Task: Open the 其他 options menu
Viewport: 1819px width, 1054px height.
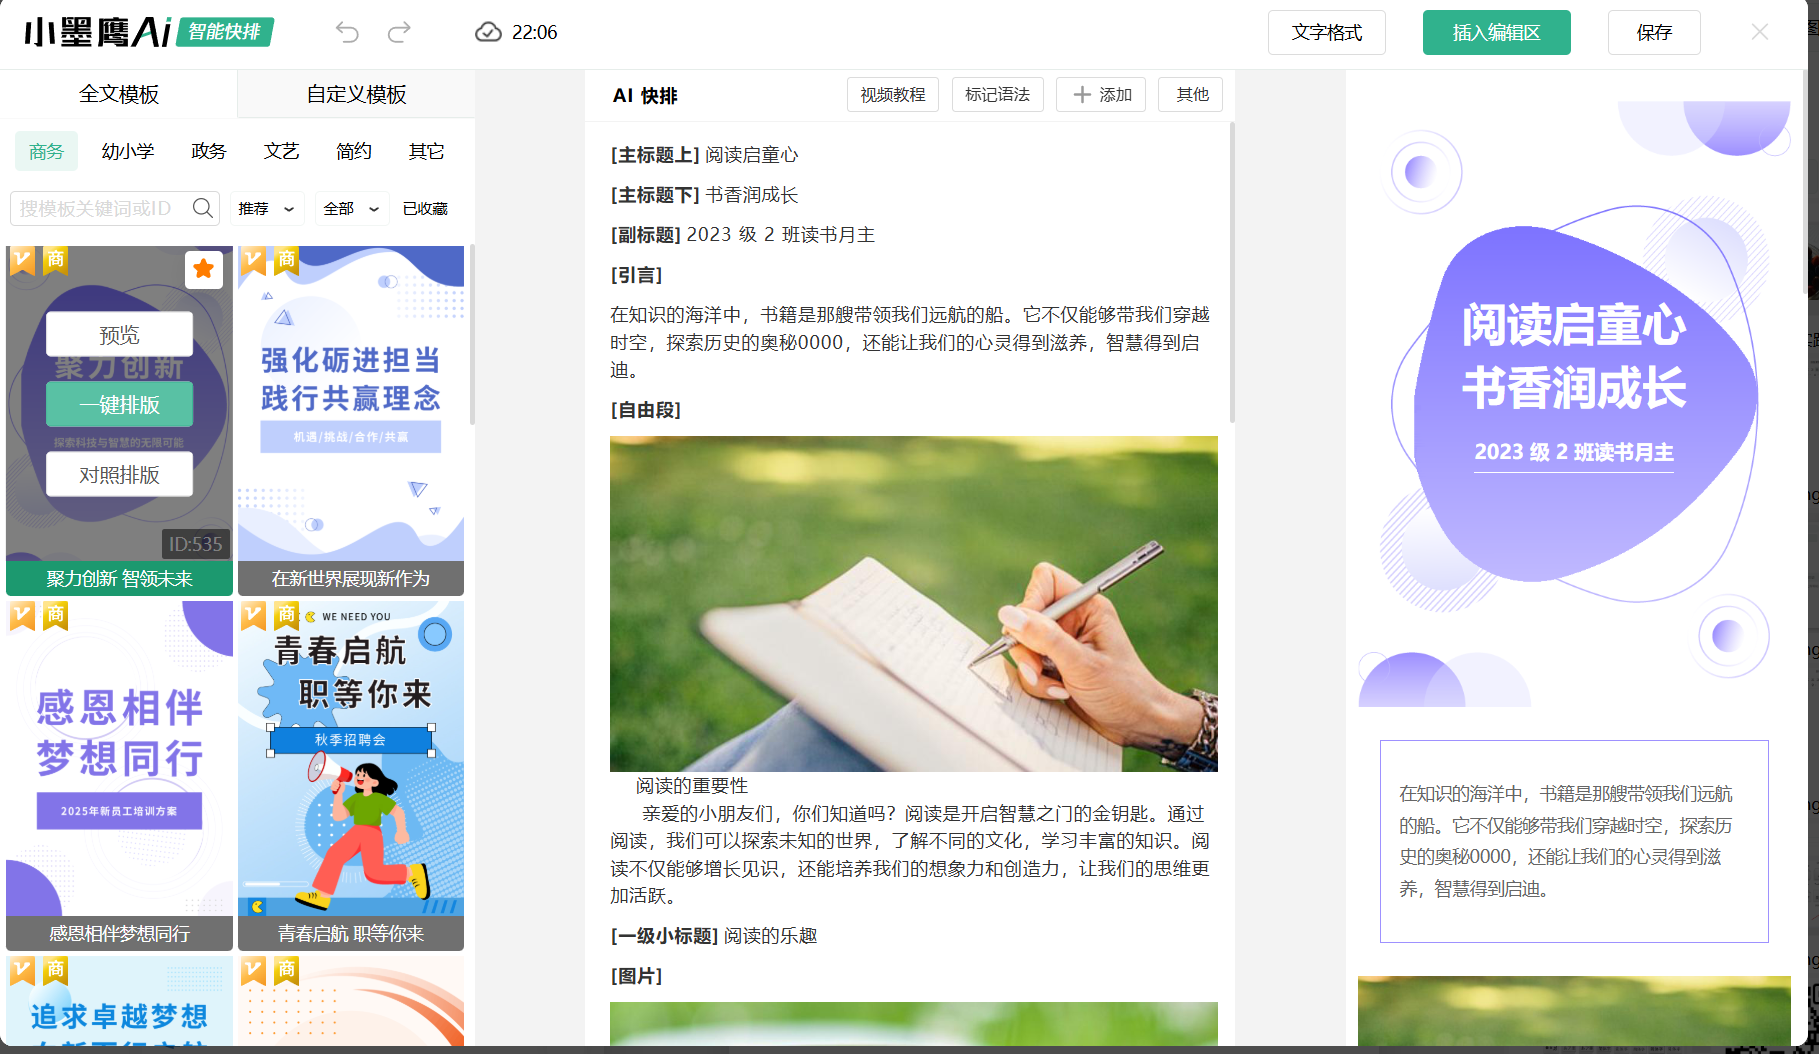Action: pos(1191,95)
